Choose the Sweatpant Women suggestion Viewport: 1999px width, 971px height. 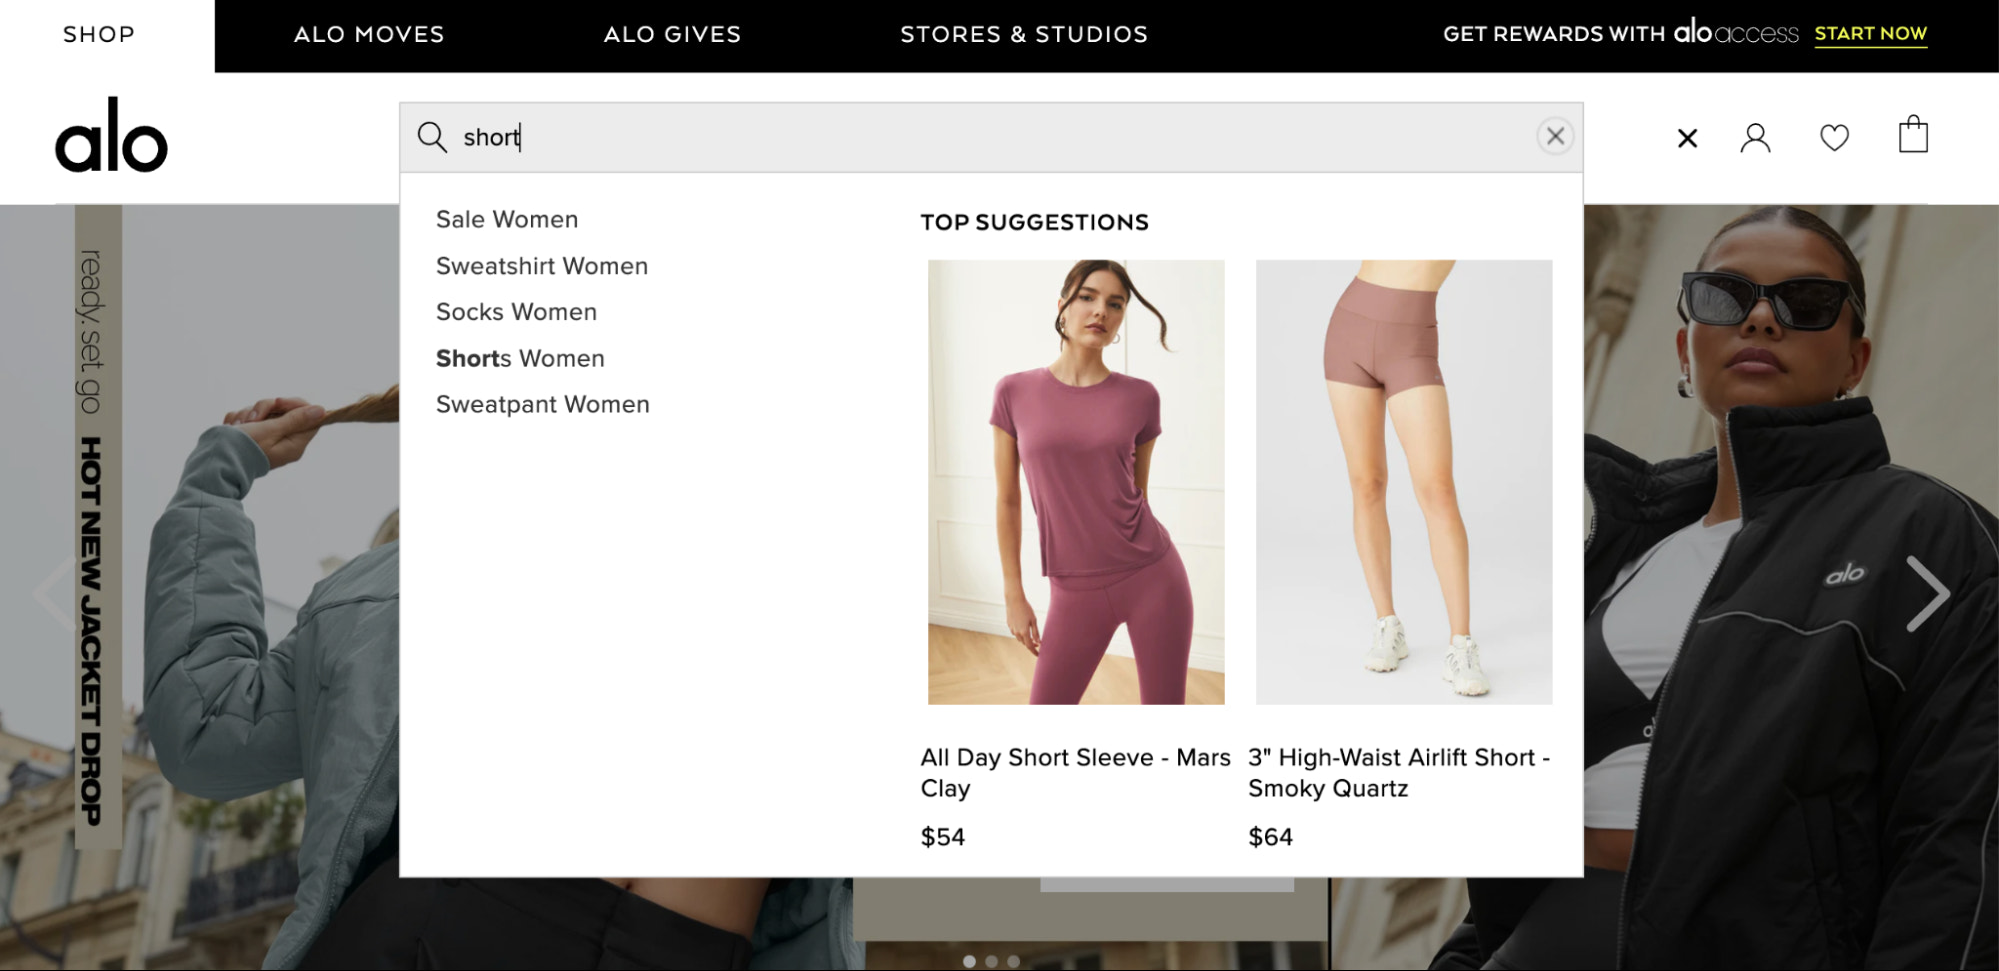(x=542, y=404)
